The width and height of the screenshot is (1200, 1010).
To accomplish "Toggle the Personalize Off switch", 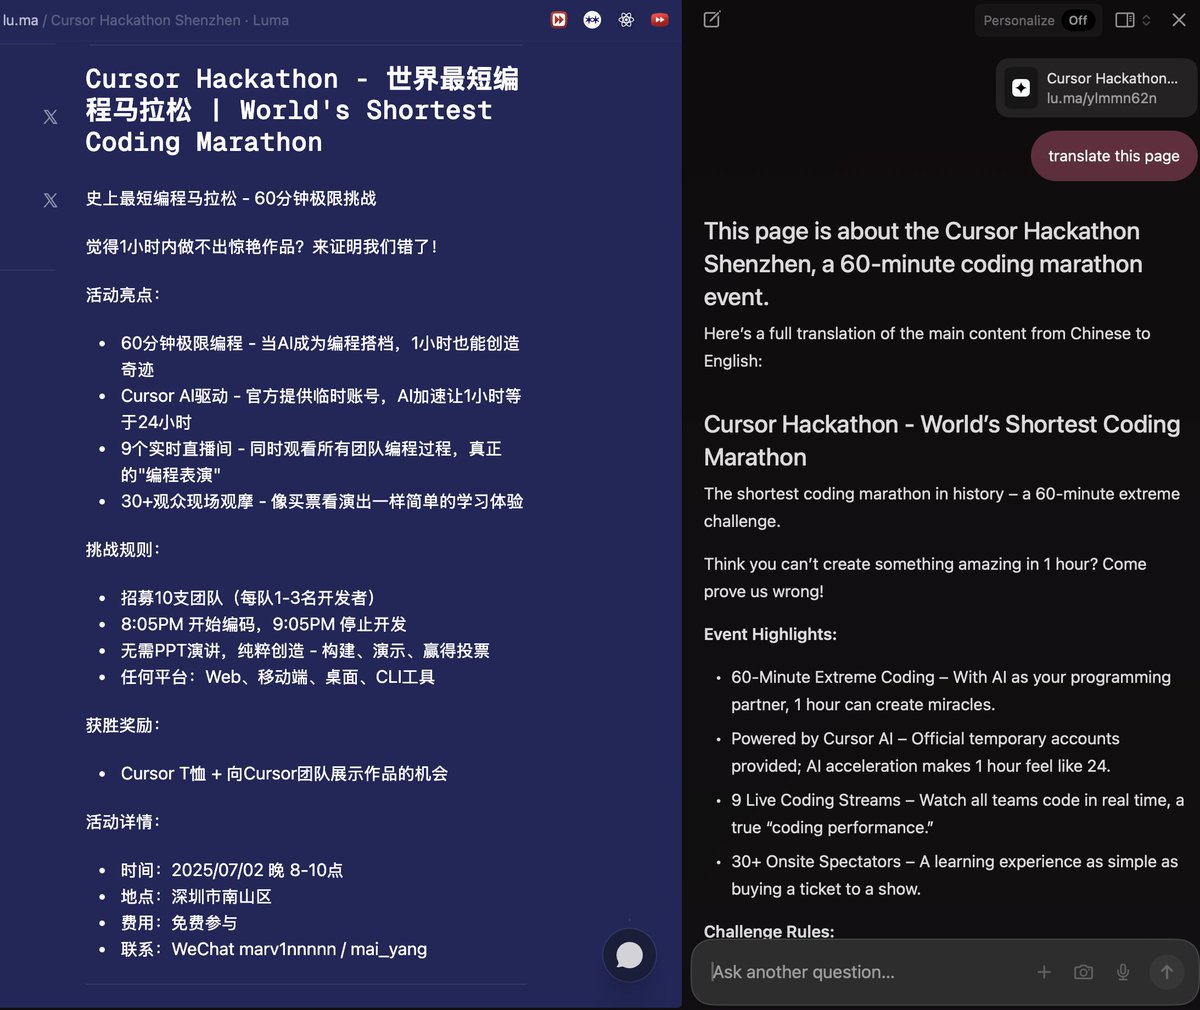I will click(1077, 20).
